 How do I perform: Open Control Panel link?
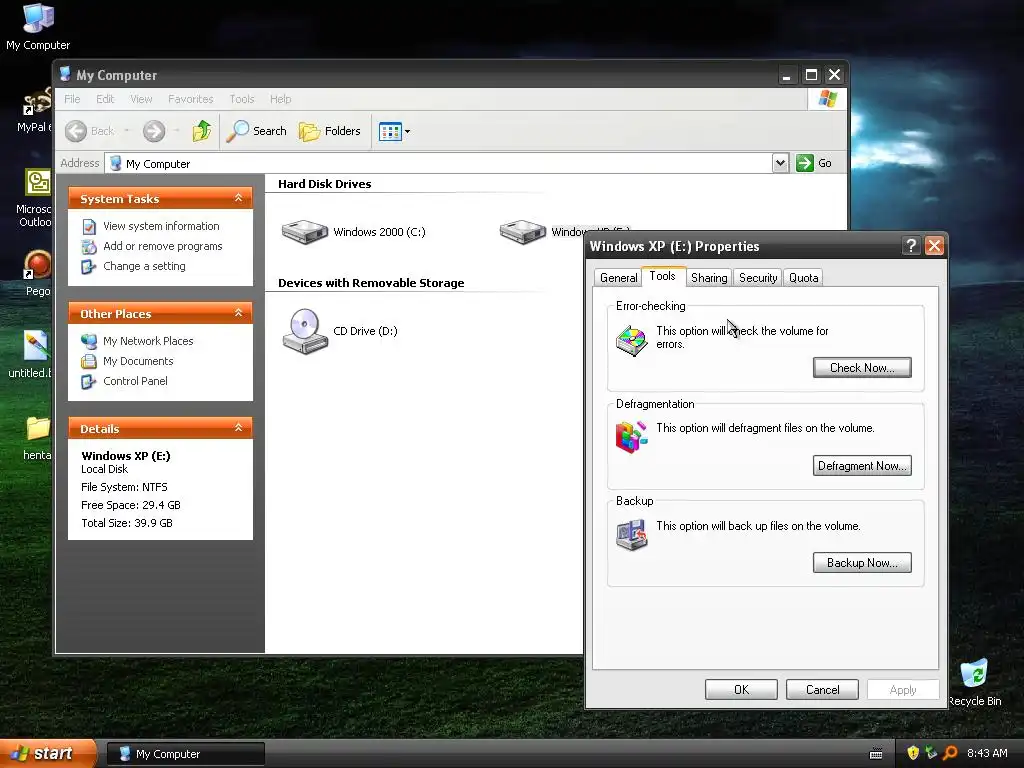[x=135, y=381]
